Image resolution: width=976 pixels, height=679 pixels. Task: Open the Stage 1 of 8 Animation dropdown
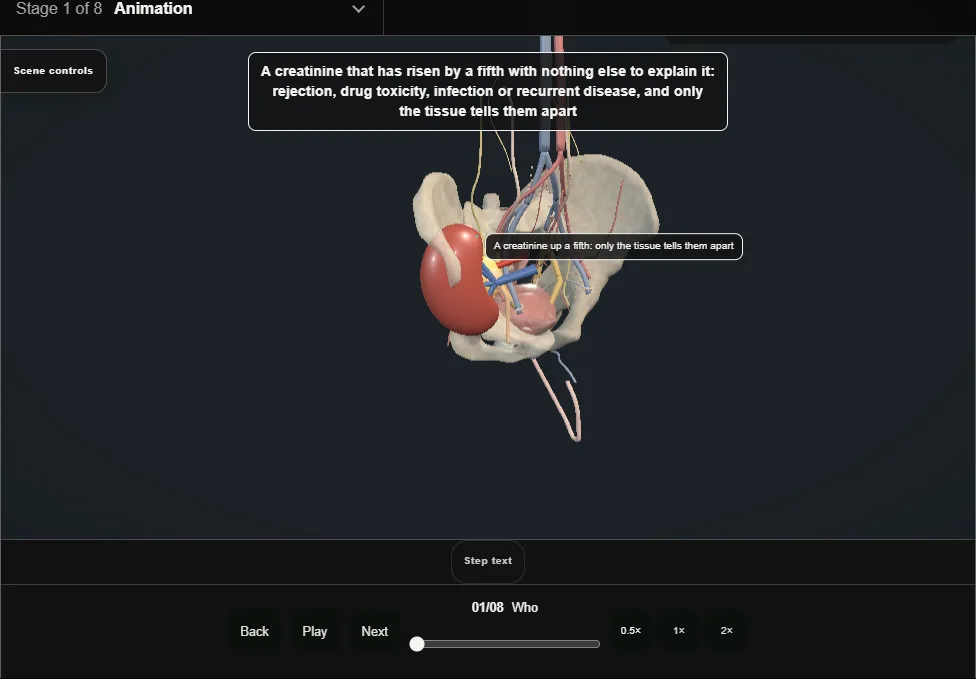[x=191, y=9]
